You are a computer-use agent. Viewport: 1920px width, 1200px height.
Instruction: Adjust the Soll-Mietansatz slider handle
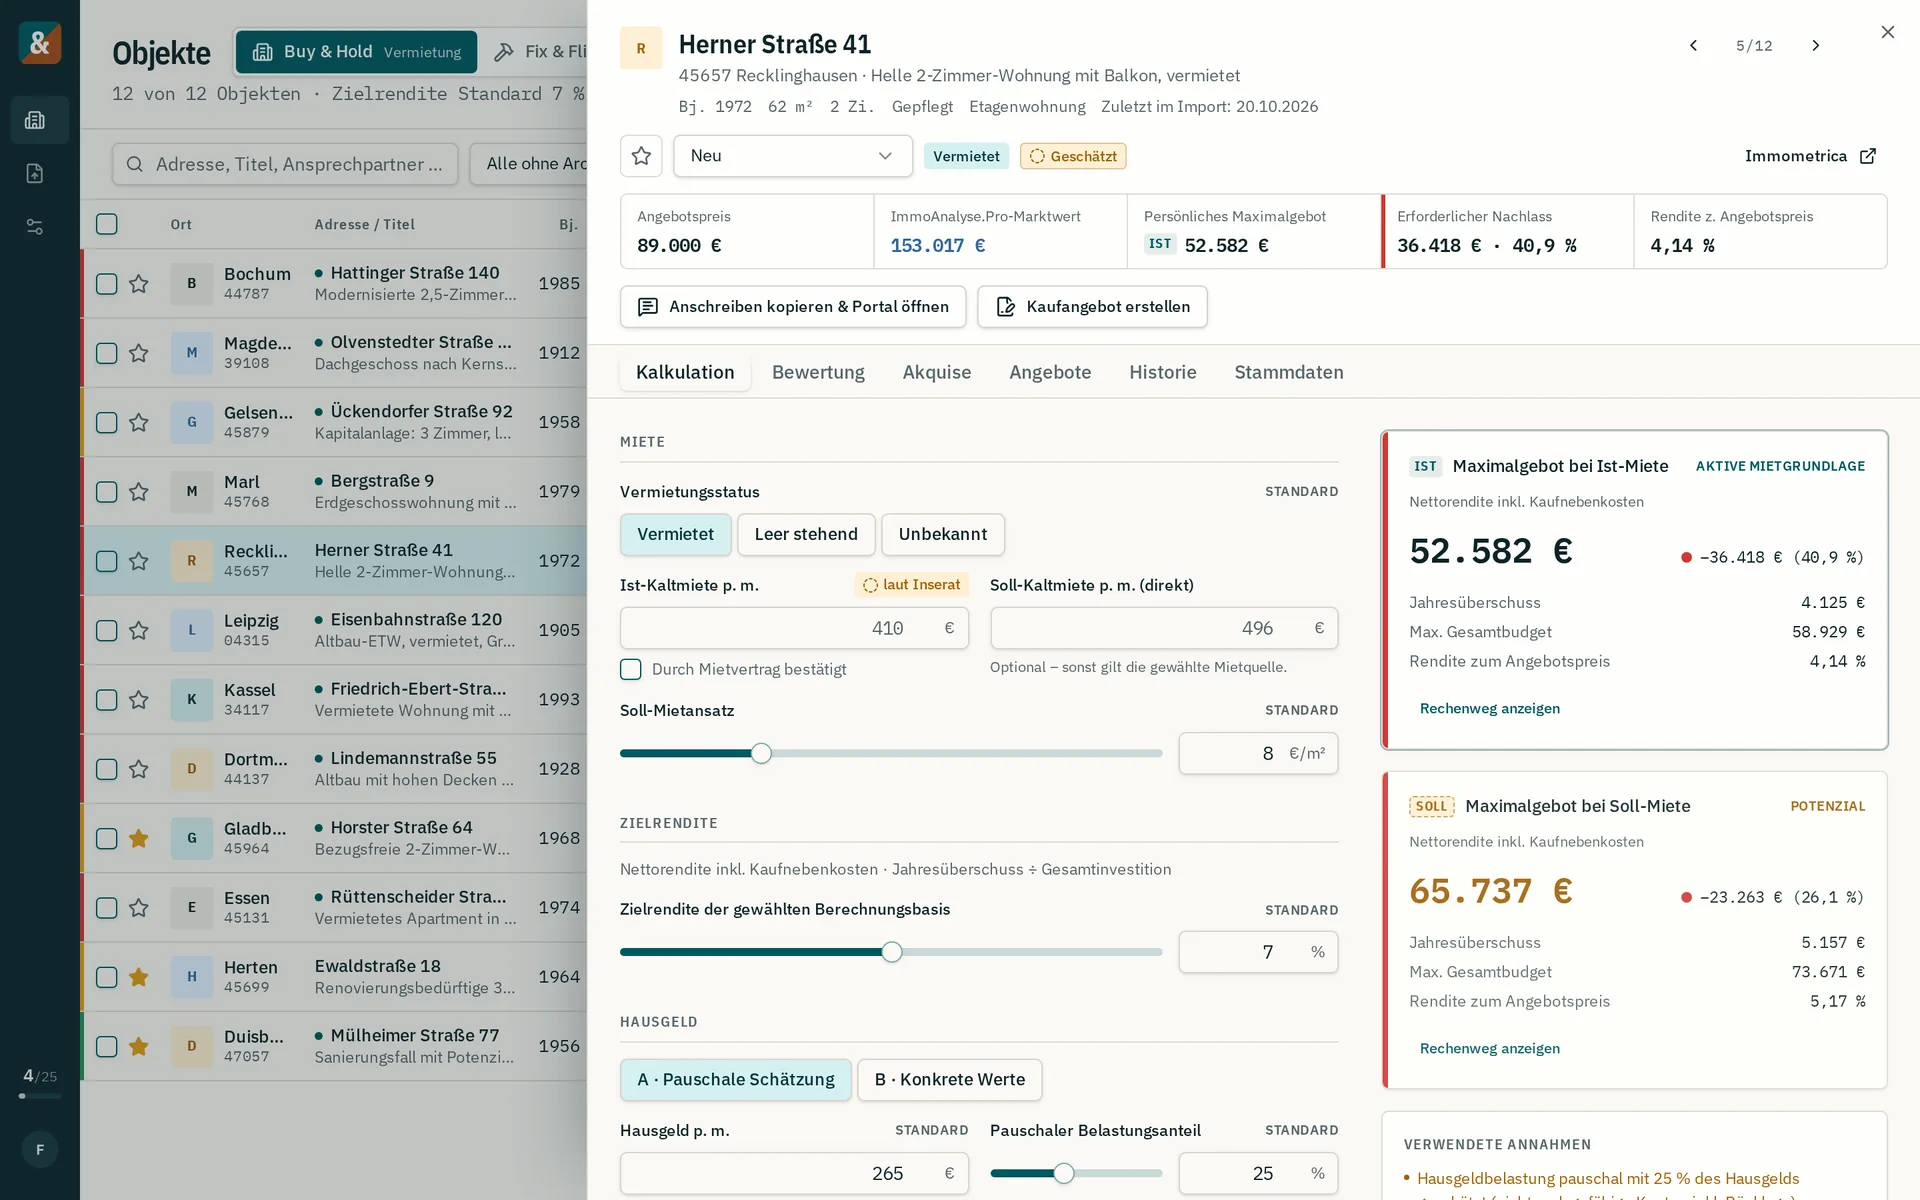click(x=761, y=754)
